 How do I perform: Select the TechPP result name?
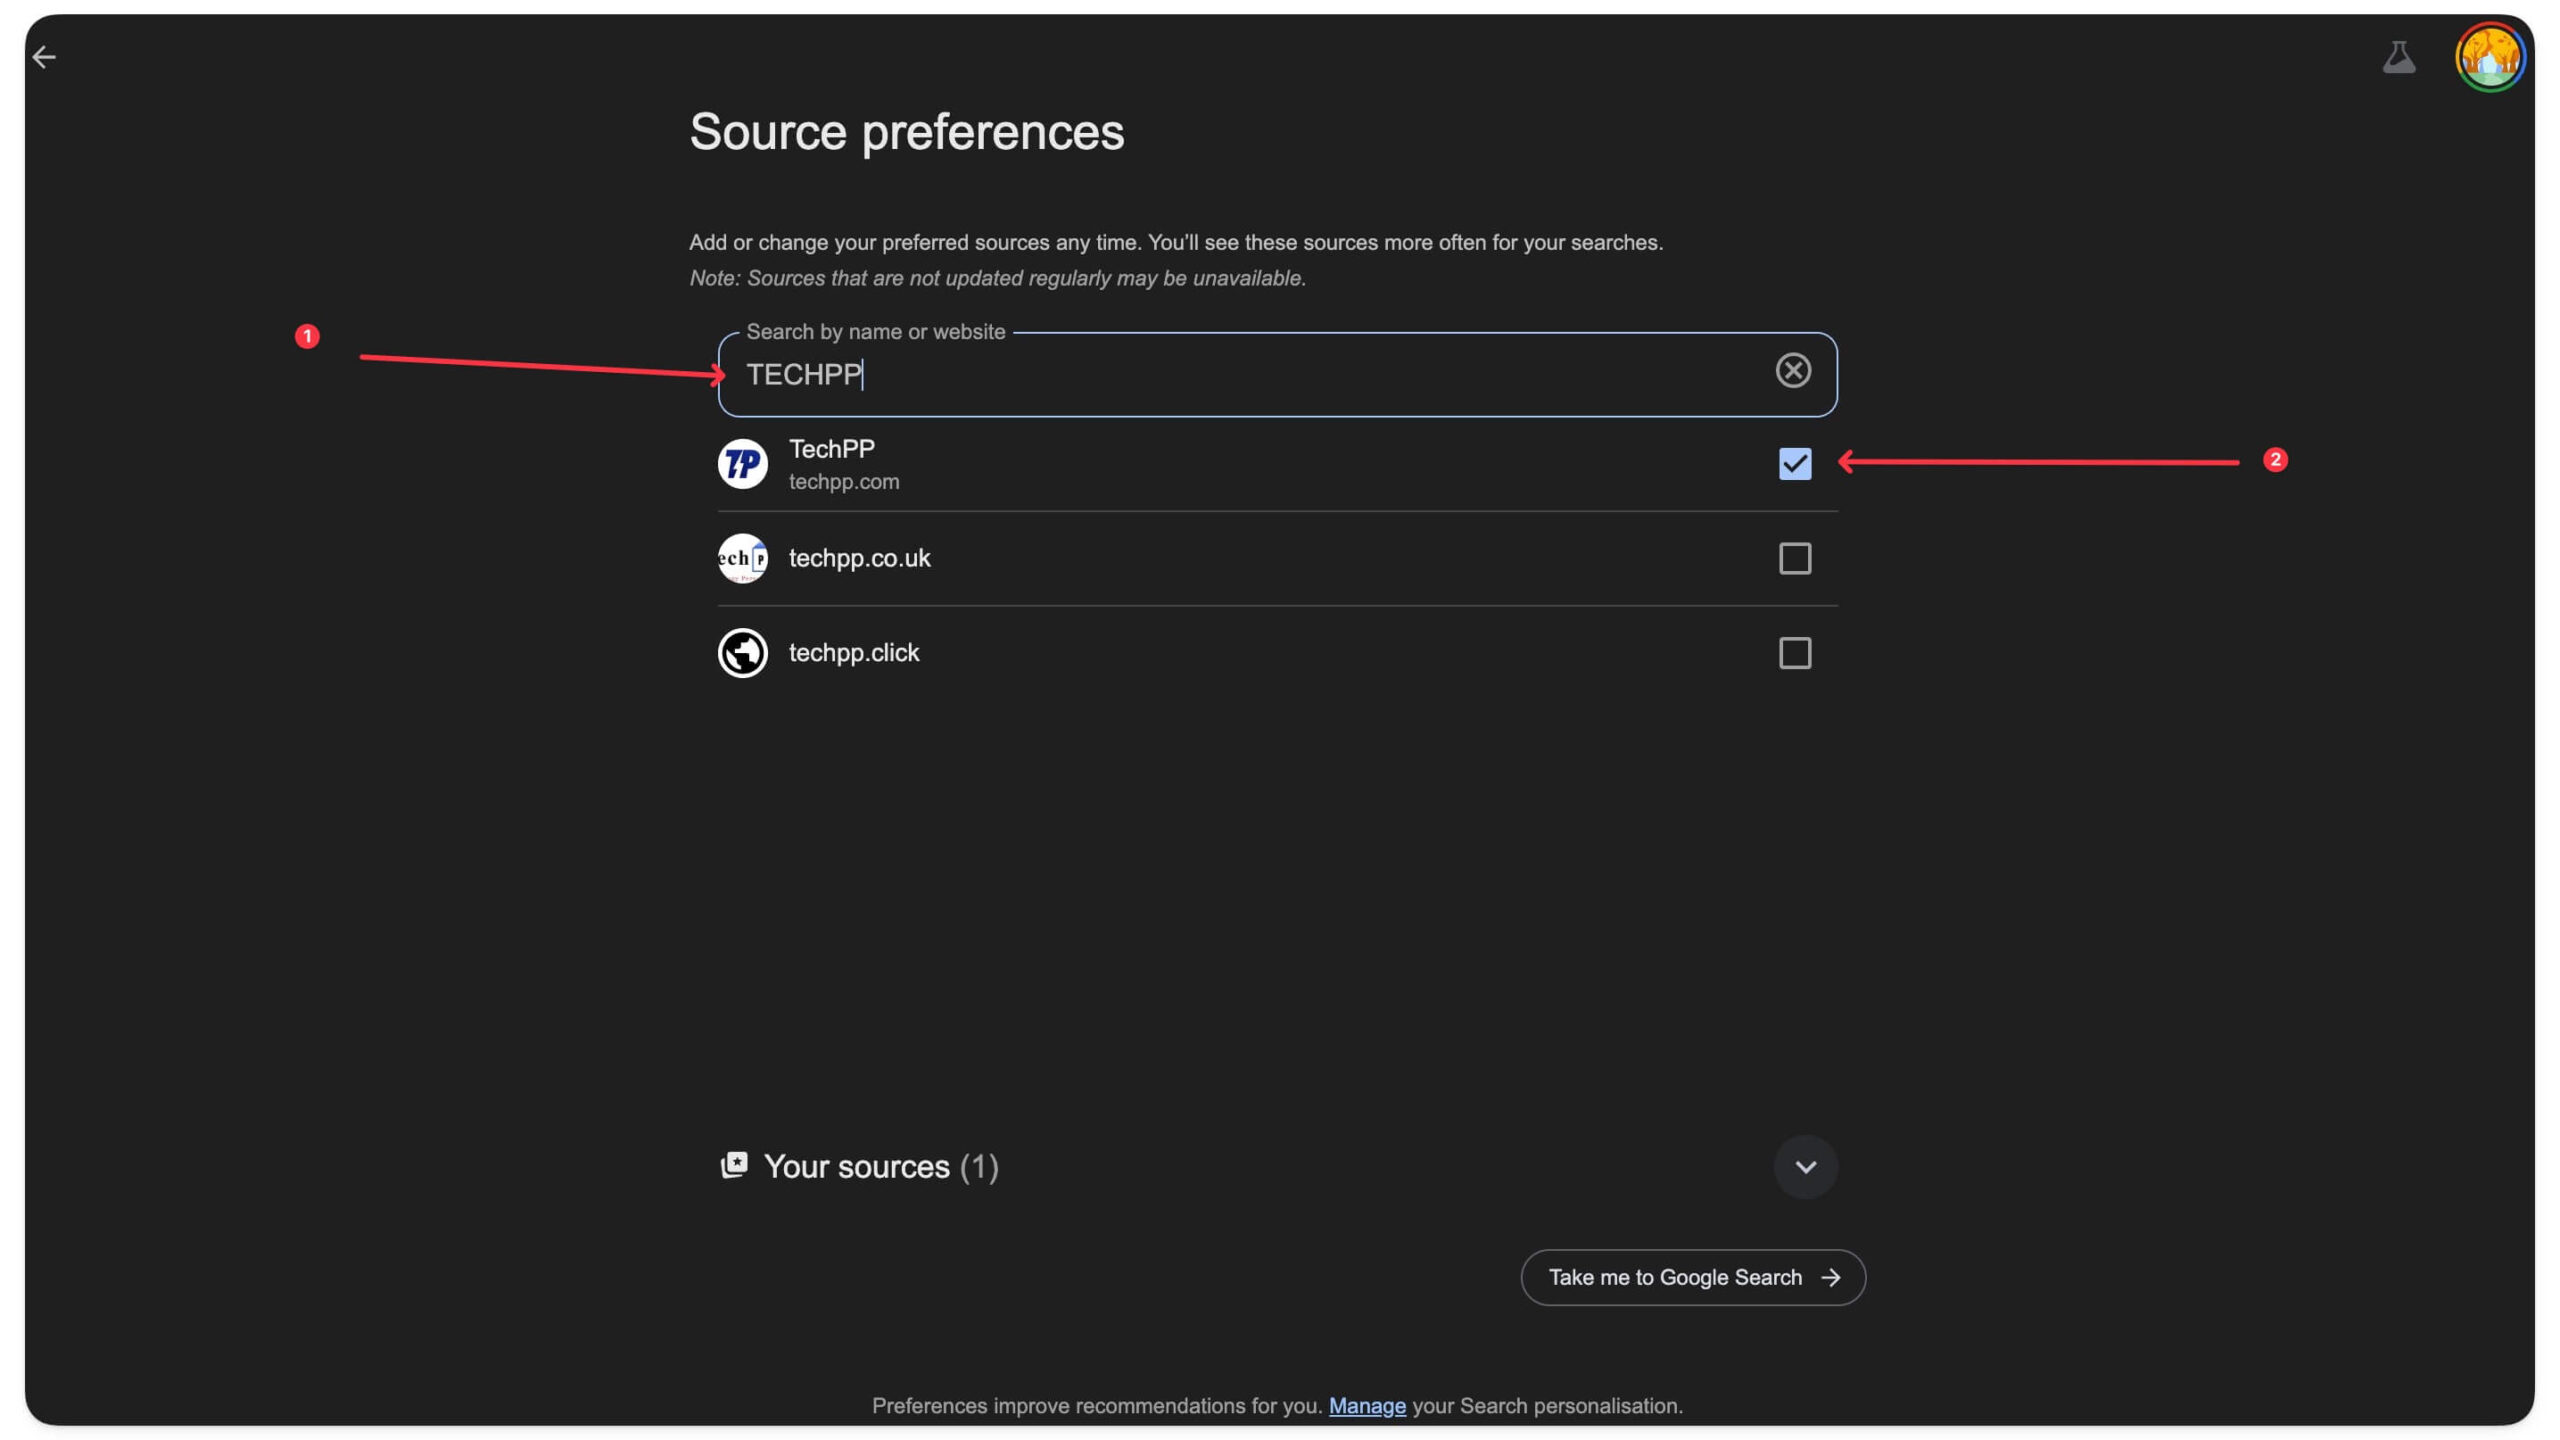[831, 449]
